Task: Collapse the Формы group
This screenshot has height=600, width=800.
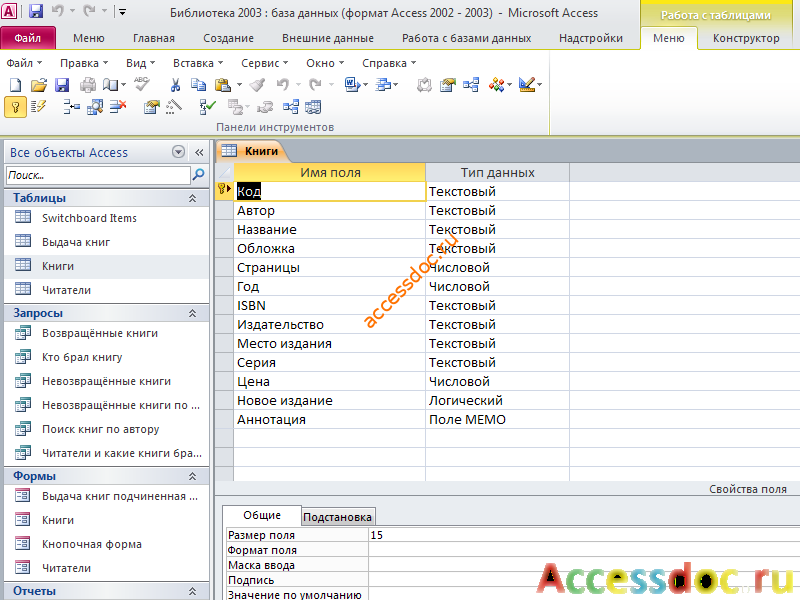Action: click(192, 476)
